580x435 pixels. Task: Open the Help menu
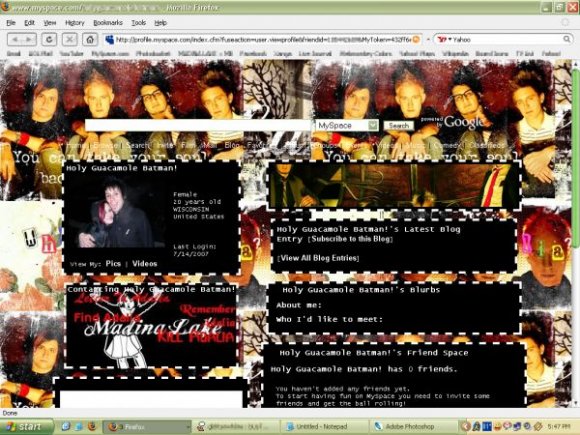pos(161,23)
